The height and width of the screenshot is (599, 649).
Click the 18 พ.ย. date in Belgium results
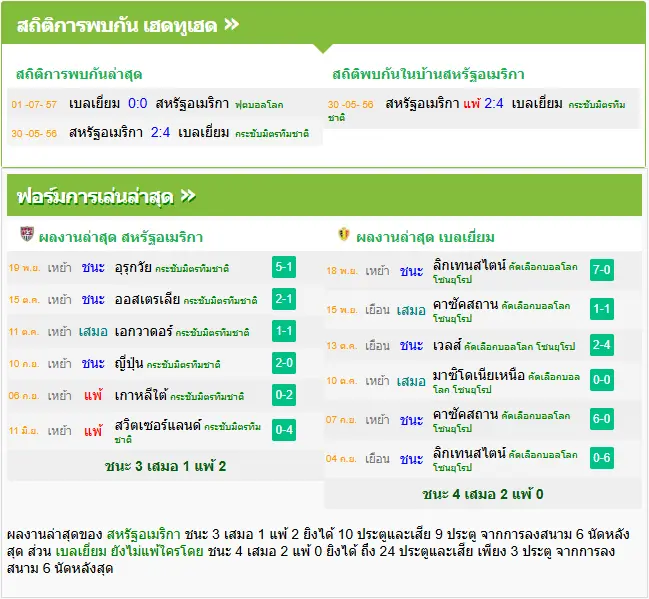click(342, 271)
